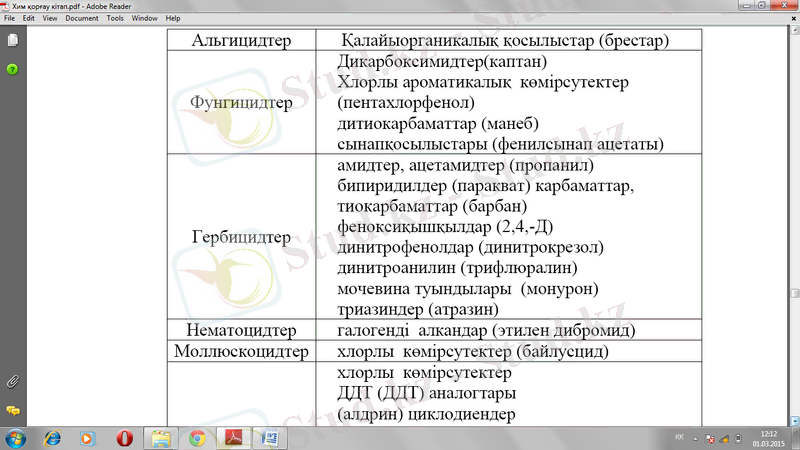Click the 'Фунгицидтер' table cell
800x450 pixels.
pos(241,102)
